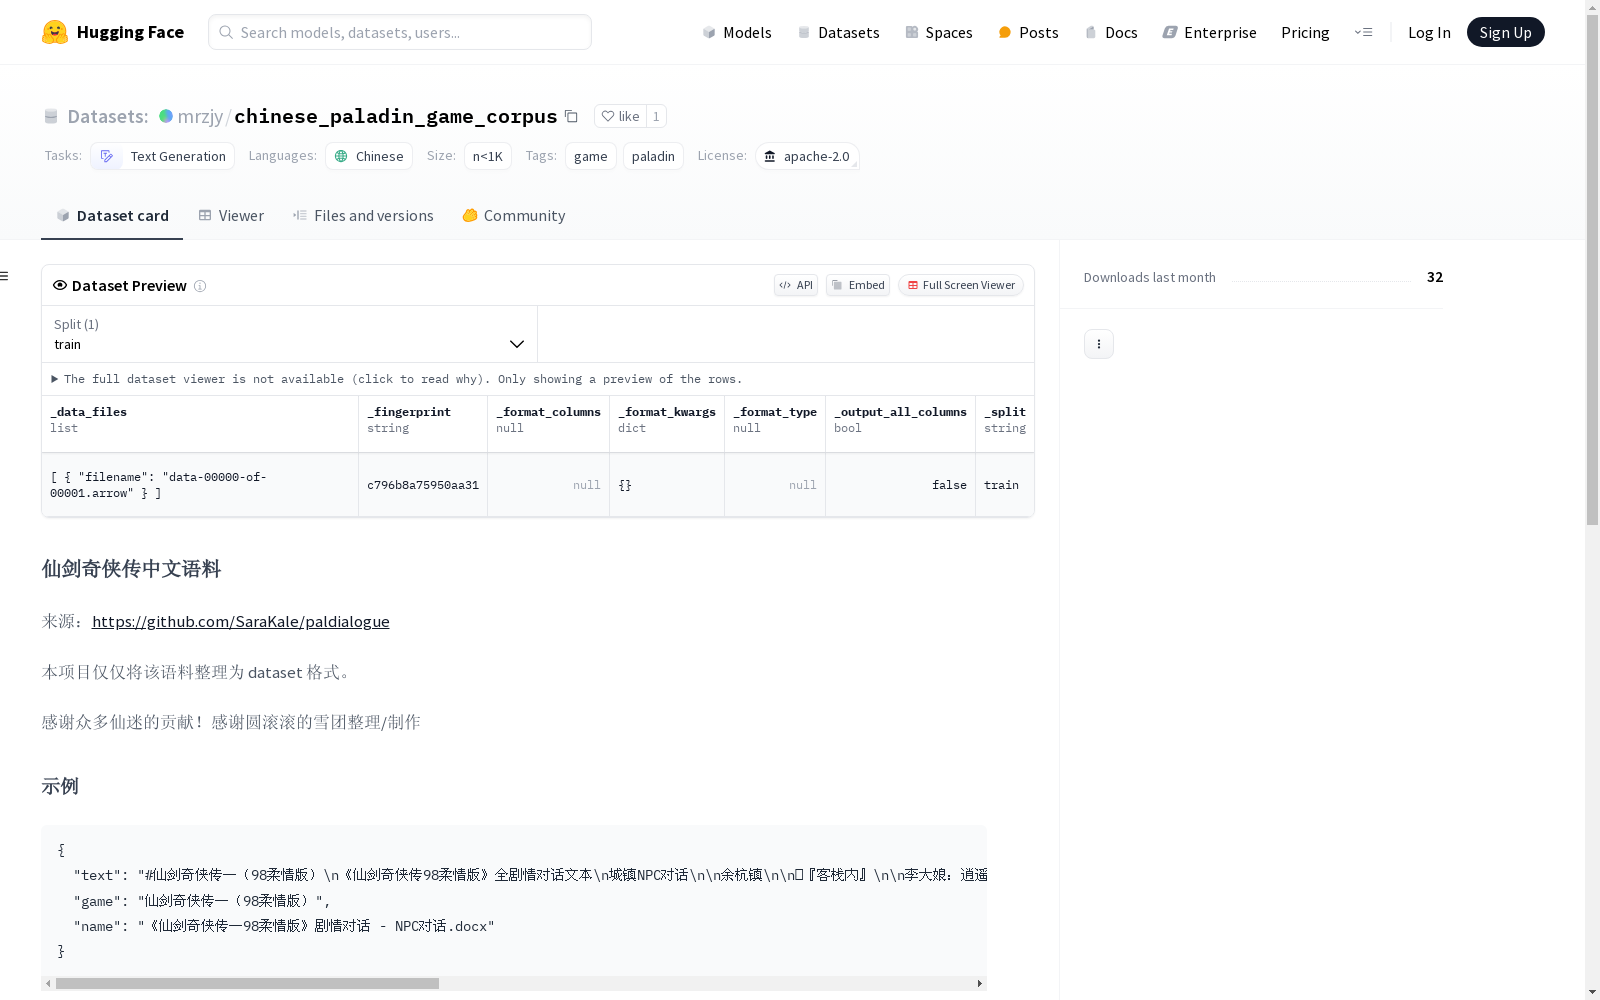Click the Chinese language tag
Screen dimensions: 1600x1000
click(369, 156)
